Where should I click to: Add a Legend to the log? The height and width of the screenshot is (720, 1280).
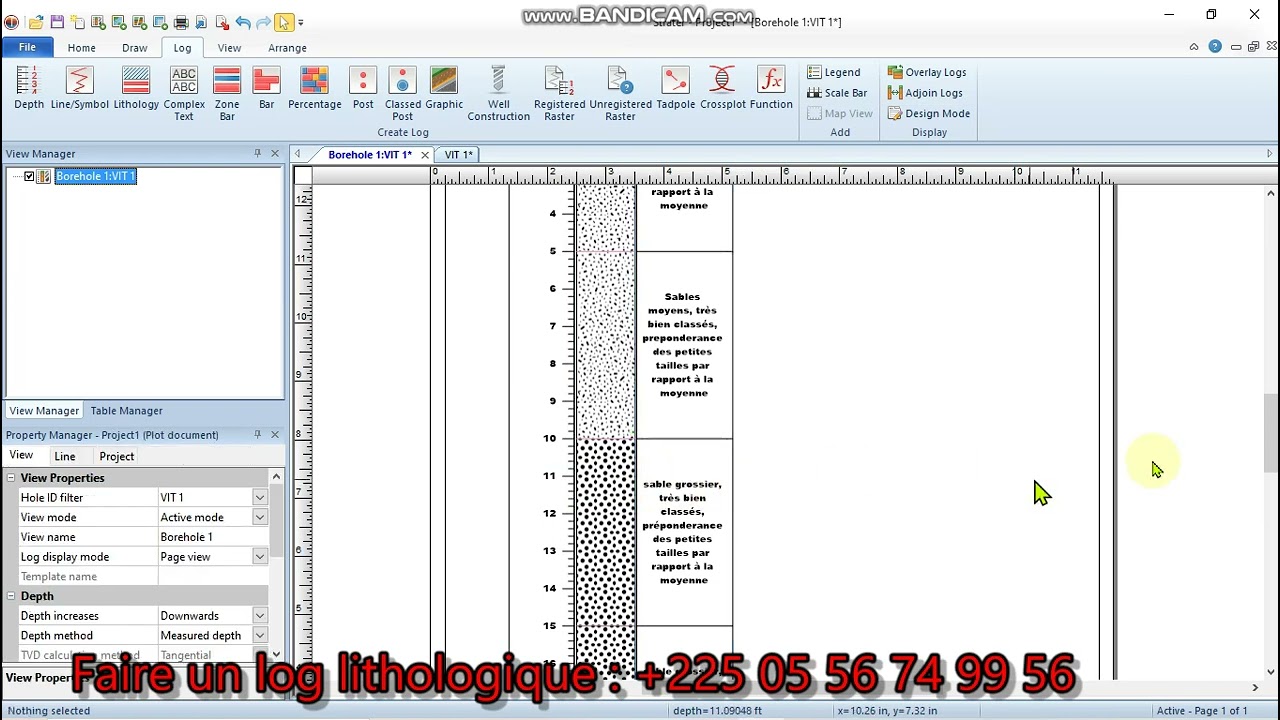click(834, 72)
